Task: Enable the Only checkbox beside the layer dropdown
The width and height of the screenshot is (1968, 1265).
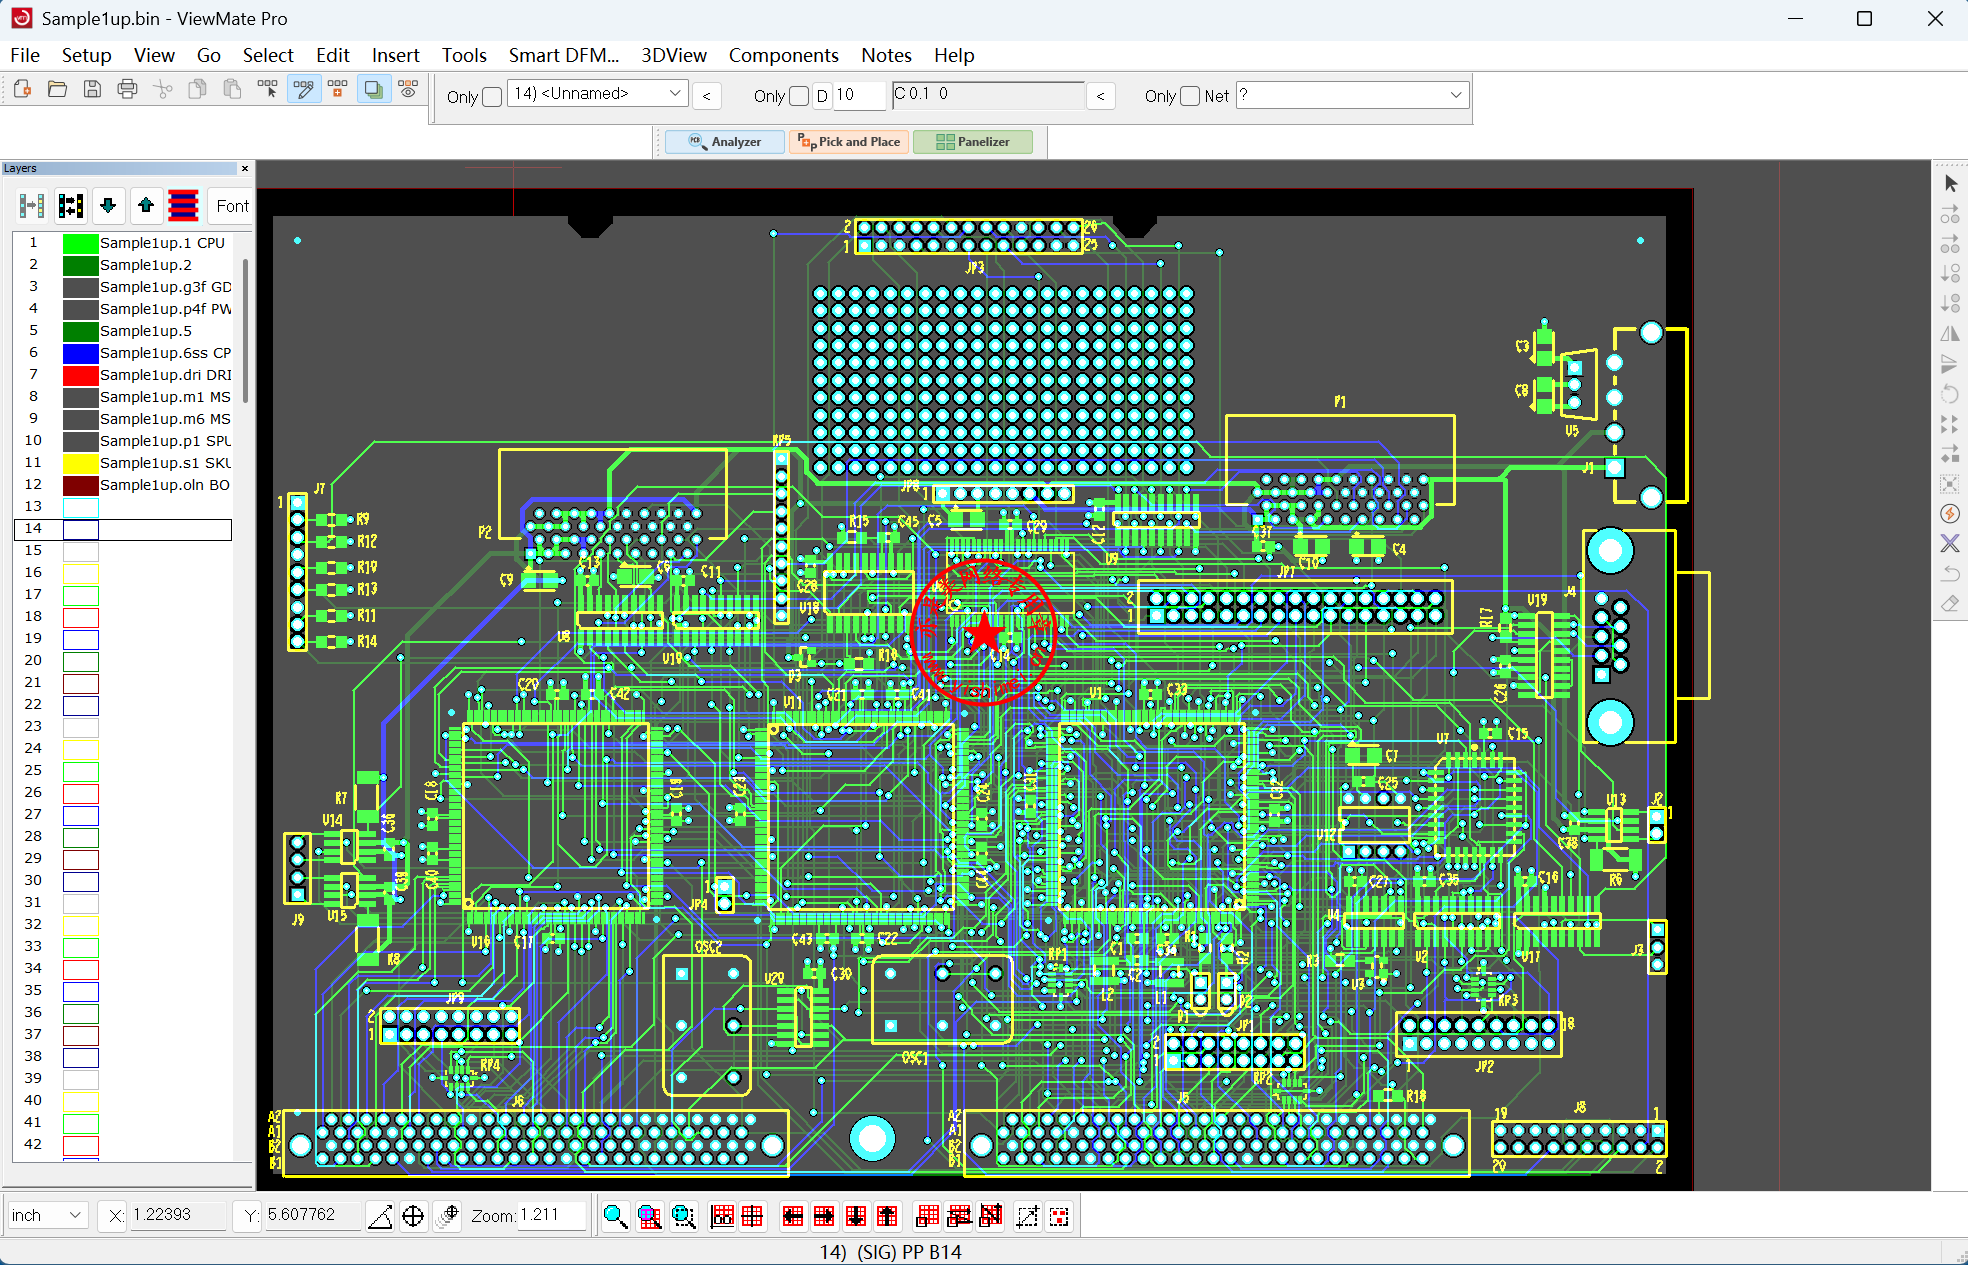Action: click(x=492, y=97)
